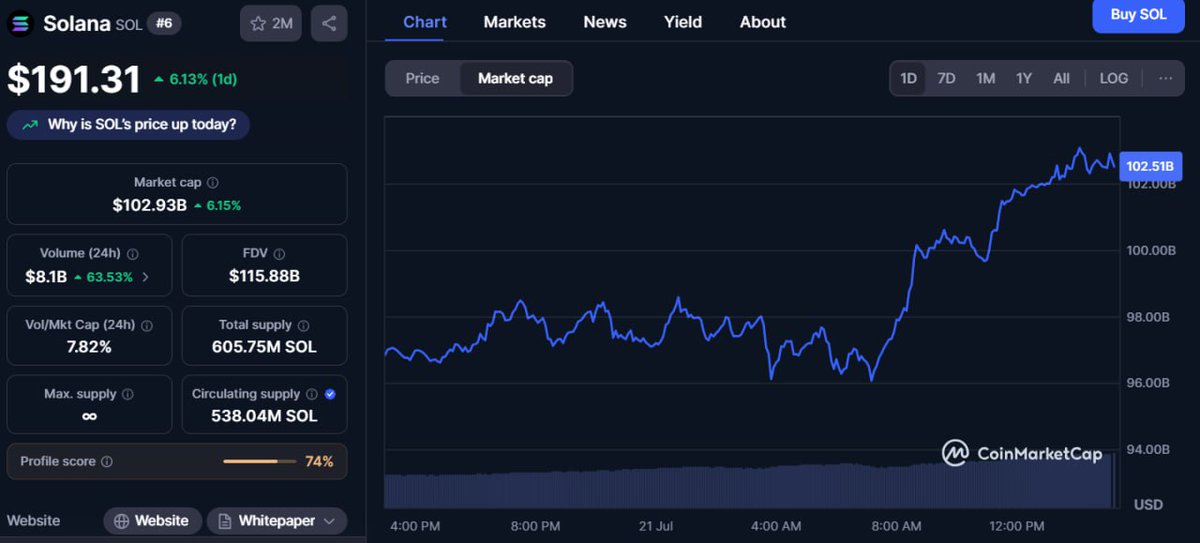The height and width of the screenshot is (543, 1200).
Task: Click the globe icon on Website button
Action: point(122,521)
